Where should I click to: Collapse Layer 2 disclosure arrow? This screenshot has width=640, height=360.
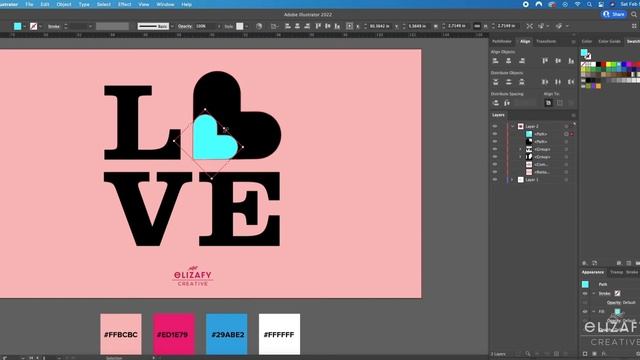(x=513, y=127)
